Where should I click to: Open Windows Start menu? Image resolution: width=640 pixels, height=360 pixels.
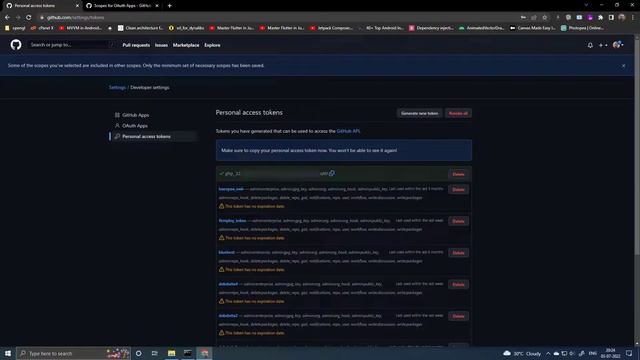tap(8, 353)
